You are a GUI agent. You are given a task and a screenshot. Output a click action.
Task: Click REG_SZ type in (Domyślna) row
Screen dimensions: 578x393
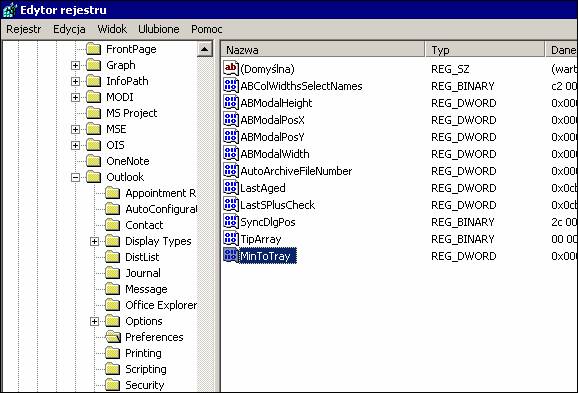click(450, 69)
